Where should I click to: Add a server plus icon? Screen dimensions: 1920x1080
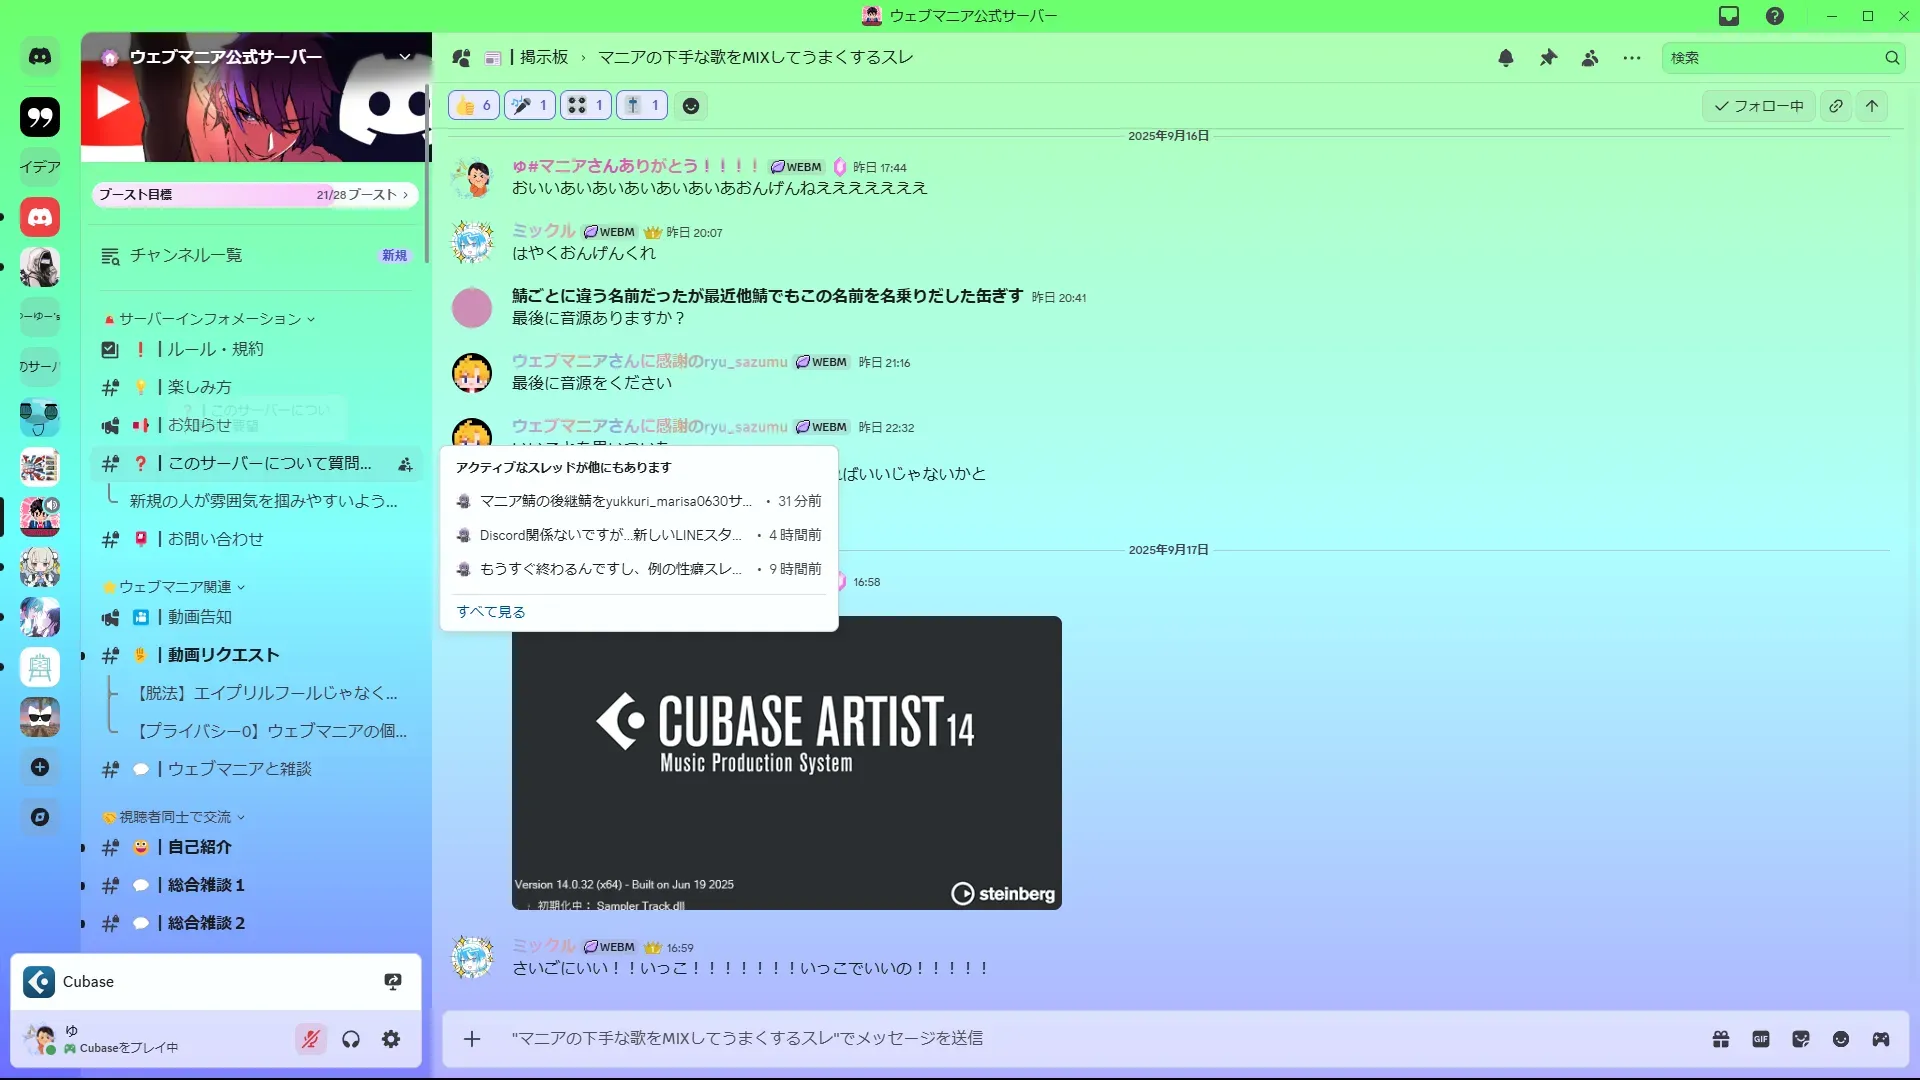click(40, 767)
